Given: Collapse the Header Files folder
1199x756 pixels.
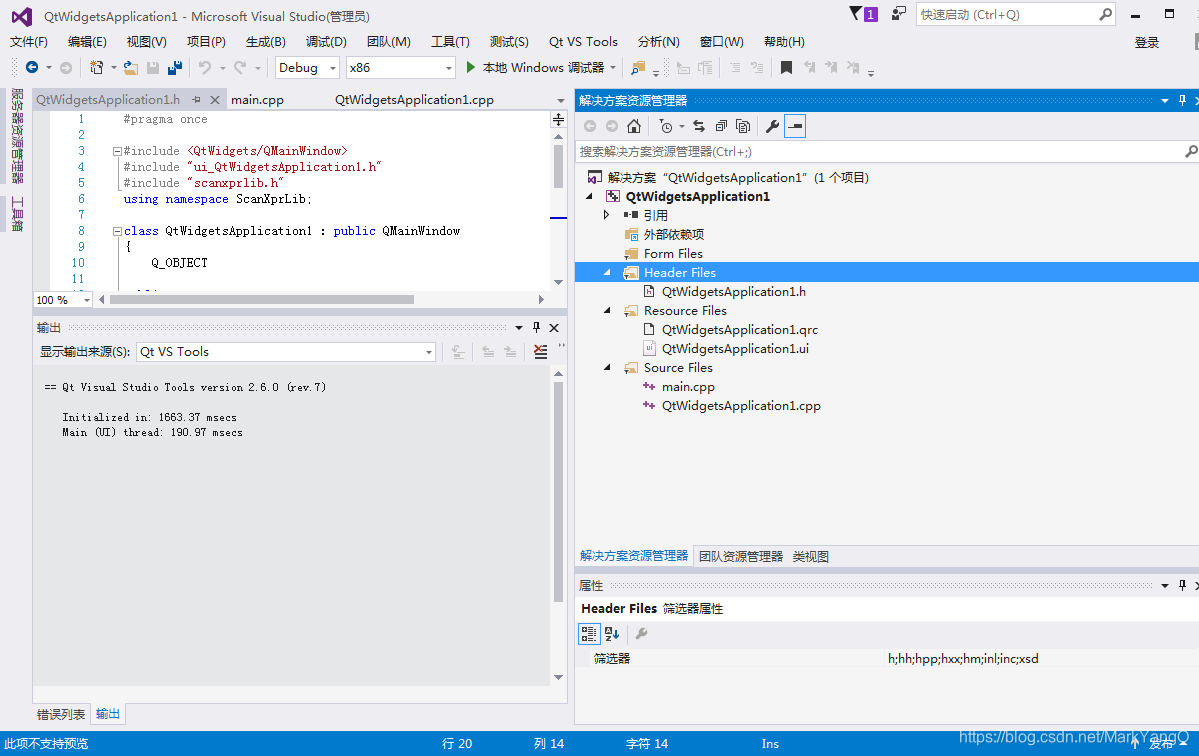Looking at the screenshot, I should point(607,272).
